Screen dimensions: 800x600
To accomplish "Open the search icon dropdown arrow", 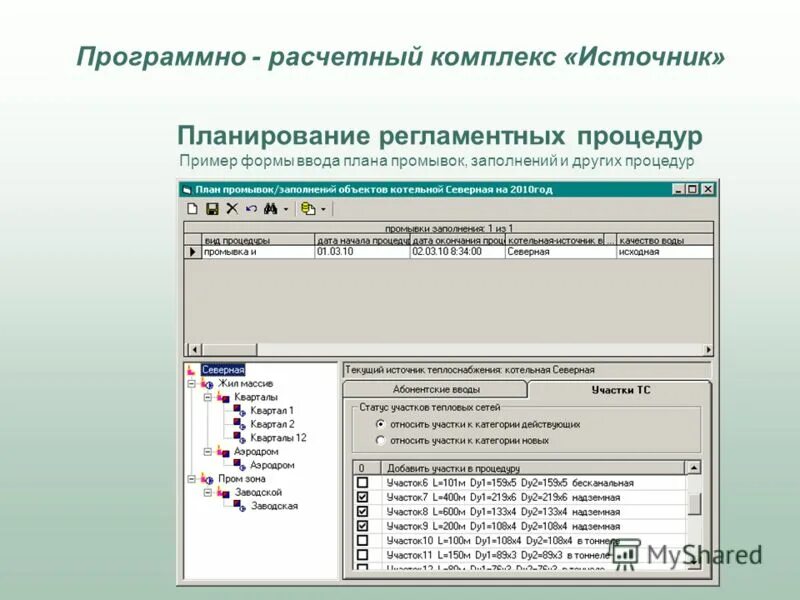I will click(x=286, y=208).
